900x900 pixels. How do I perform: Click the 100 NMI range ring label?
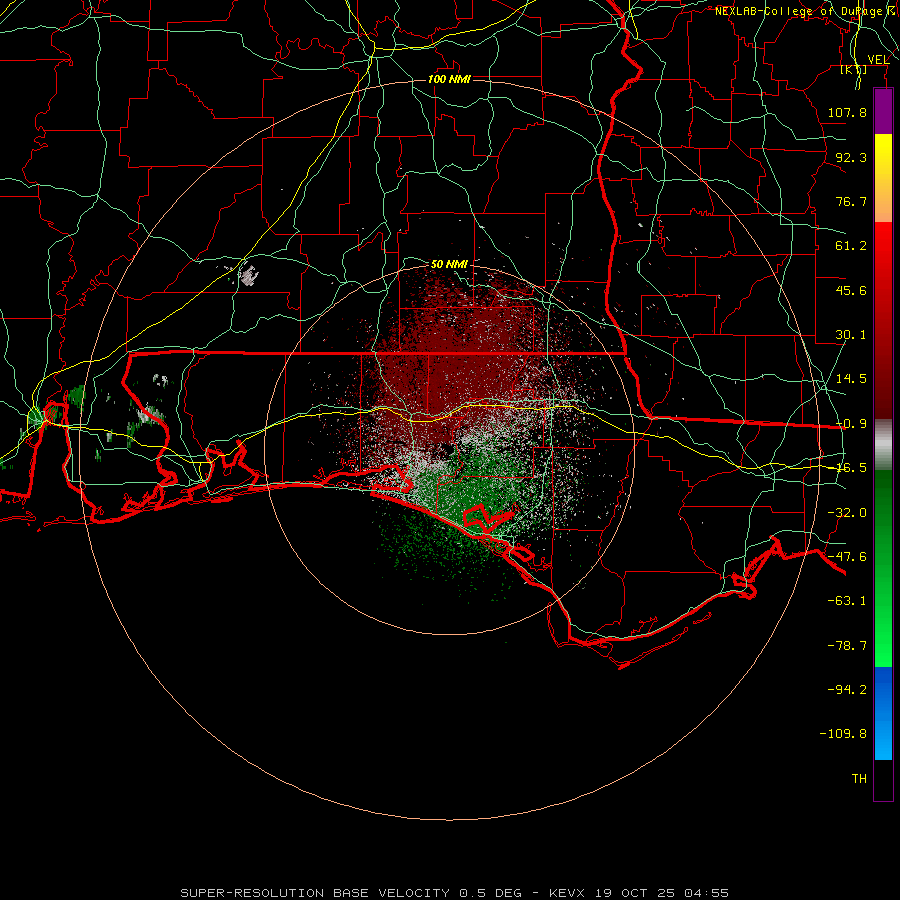click(449, 79)
